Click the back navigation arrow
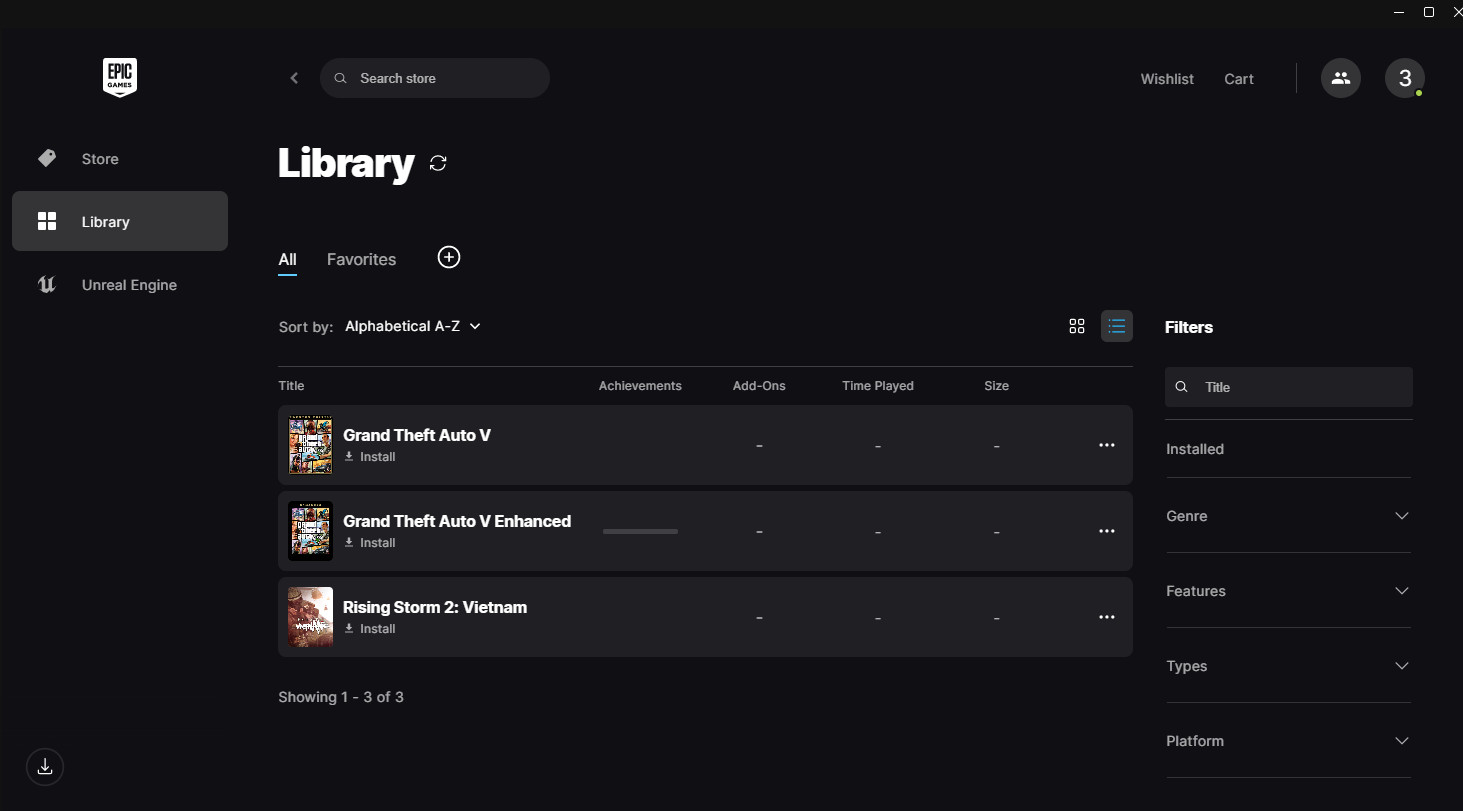The width and height of the screenshot is (1463, 811). (294, 78)
